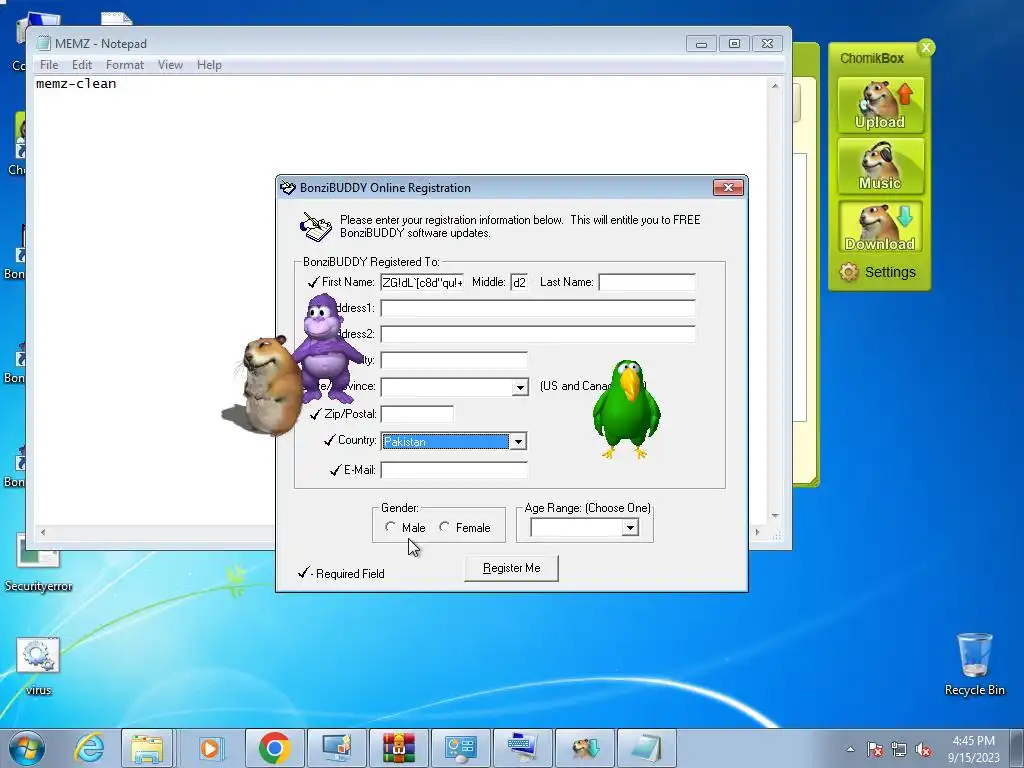This screenshot has width=1024, height=768.
Task: Click the ChomikBox Download button
Action: (880, 227)
